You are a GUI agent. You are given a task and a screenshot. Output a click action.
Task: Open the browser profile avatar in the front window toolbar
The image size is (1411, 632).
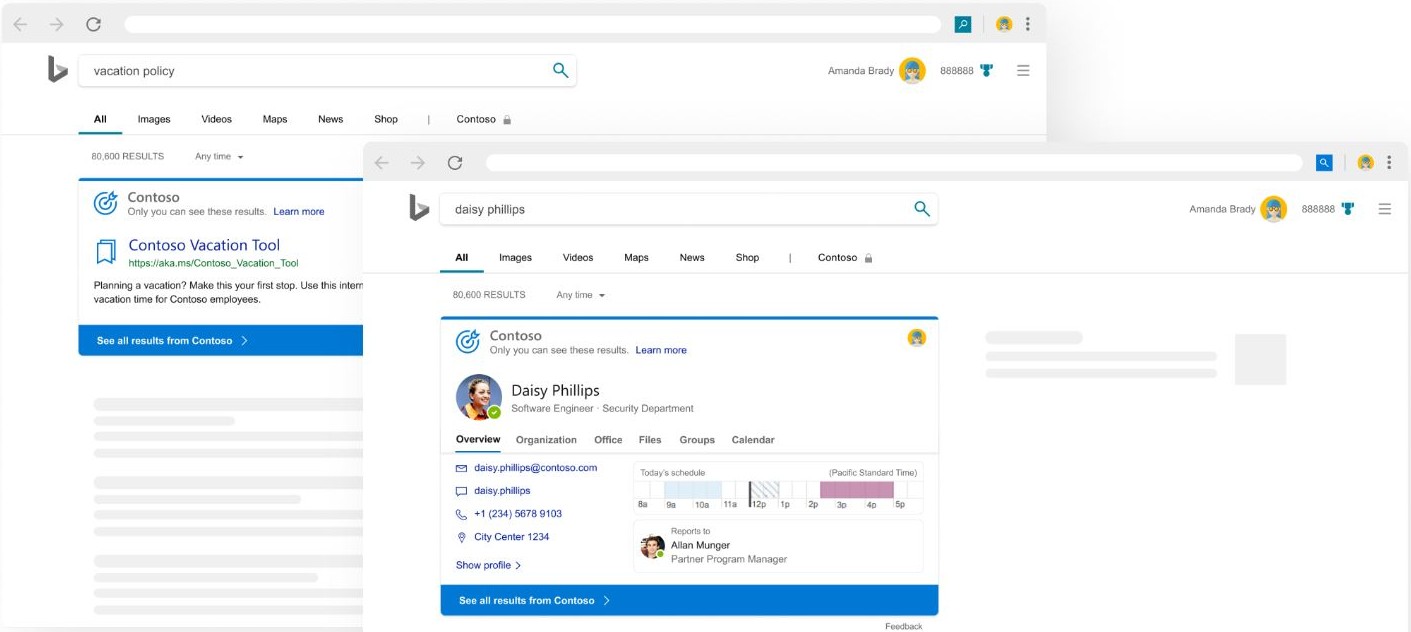pos(1365,163)
